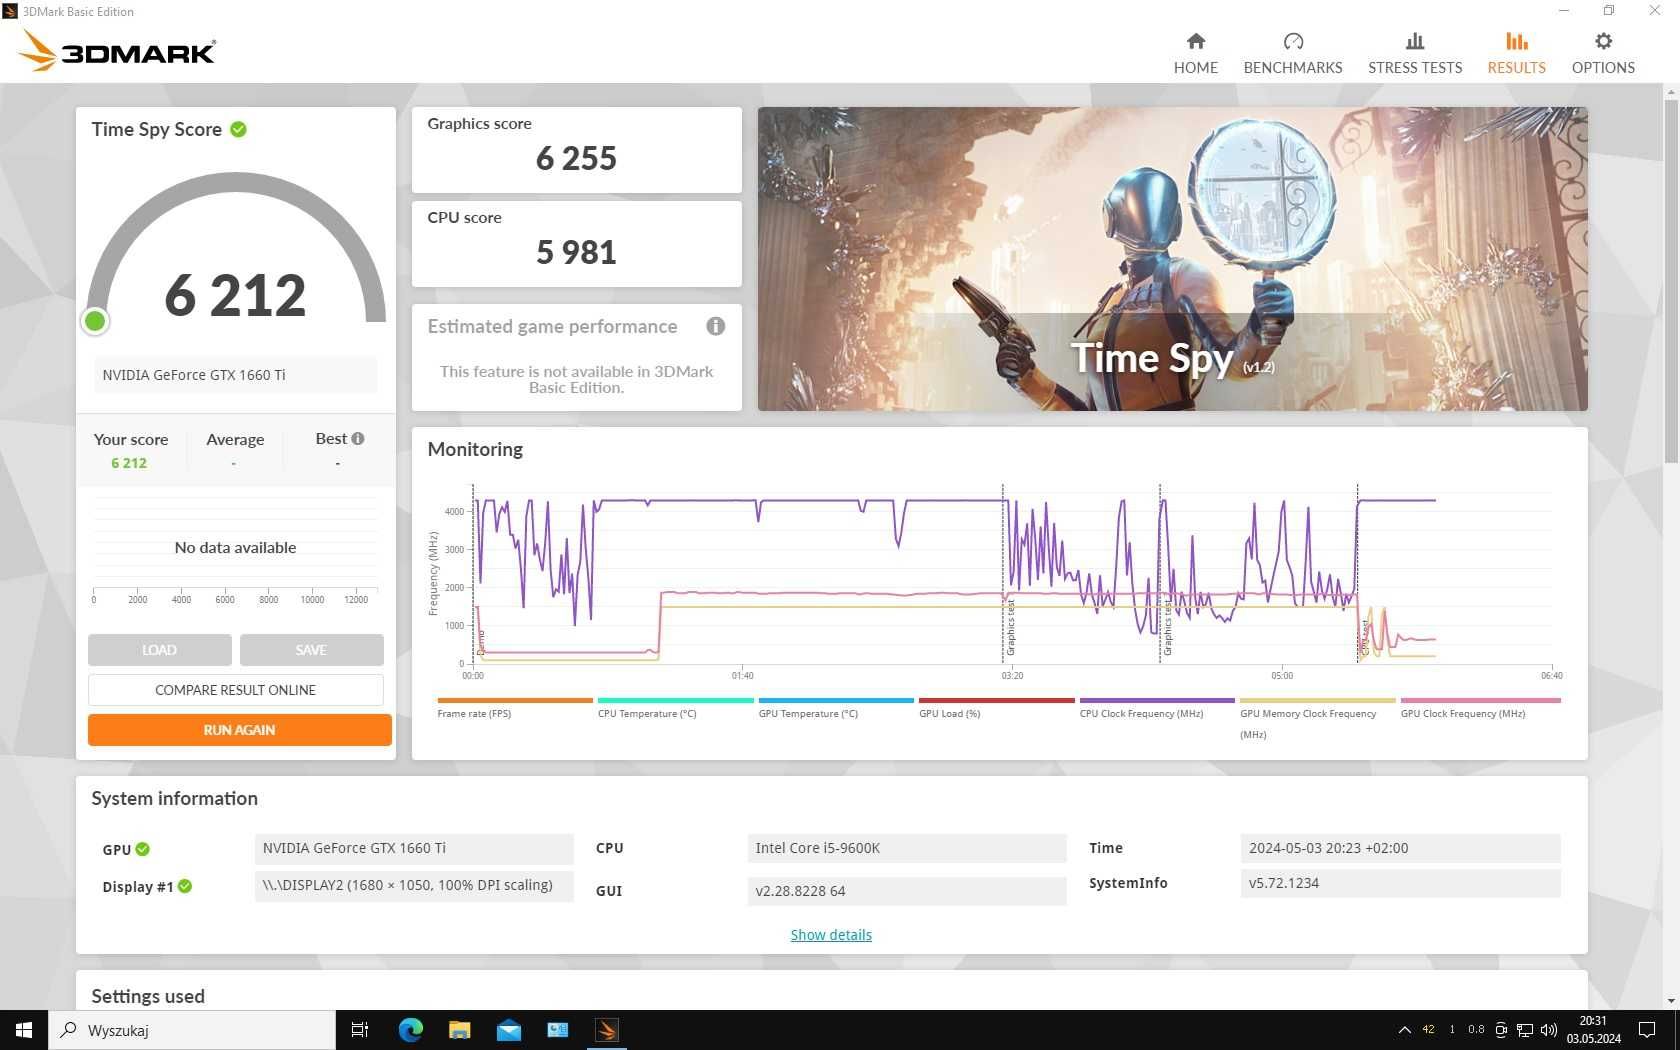Click the DISPLAY2 1680 × 1050 field

[x=414, y=885]
